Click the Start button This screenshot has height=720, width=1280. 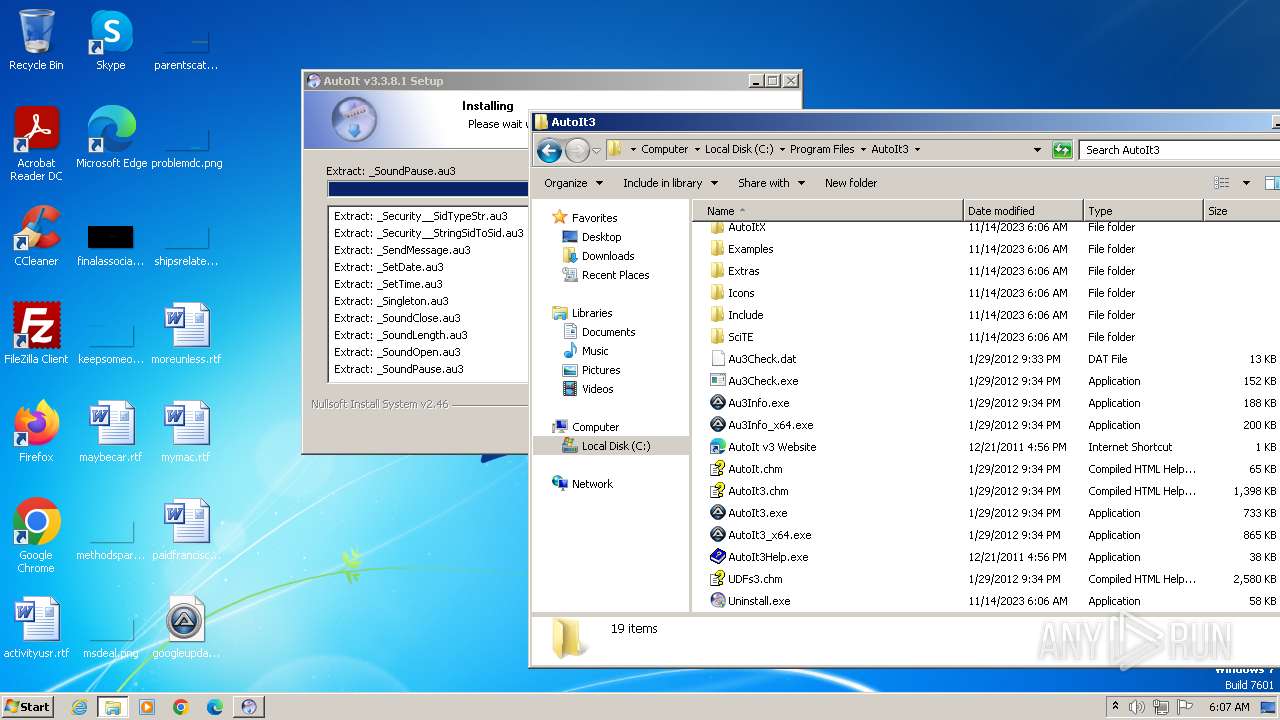27,706
